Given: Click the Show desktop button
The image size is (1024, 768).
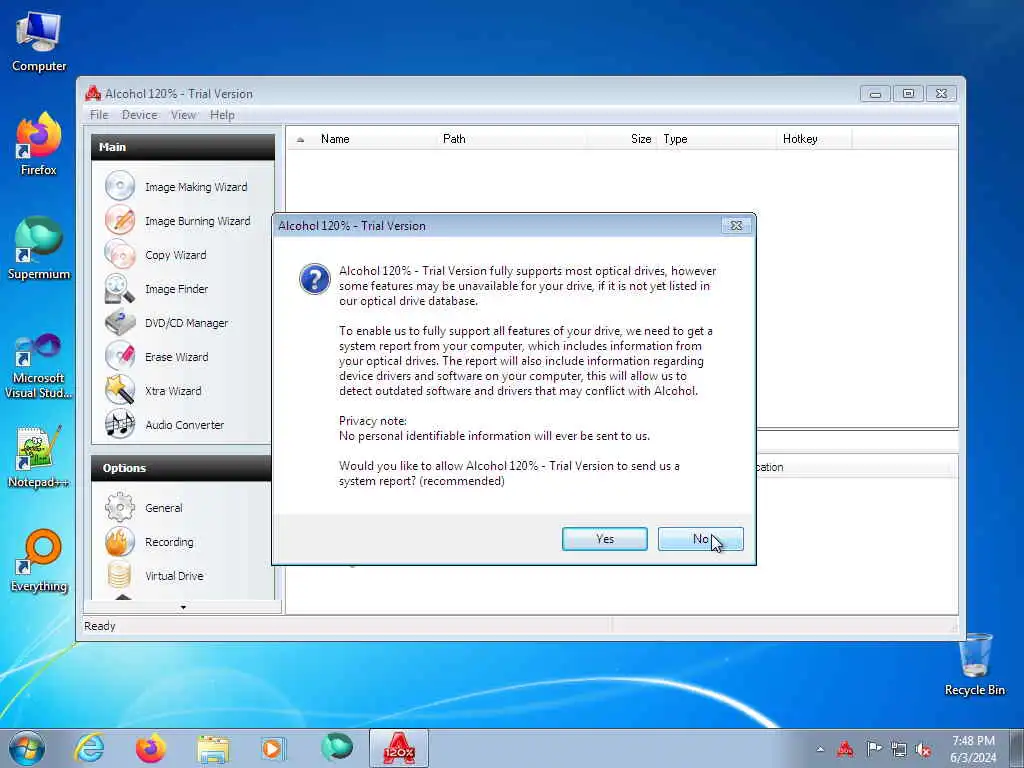Looking at the screenshot, I should point(1016,748).
